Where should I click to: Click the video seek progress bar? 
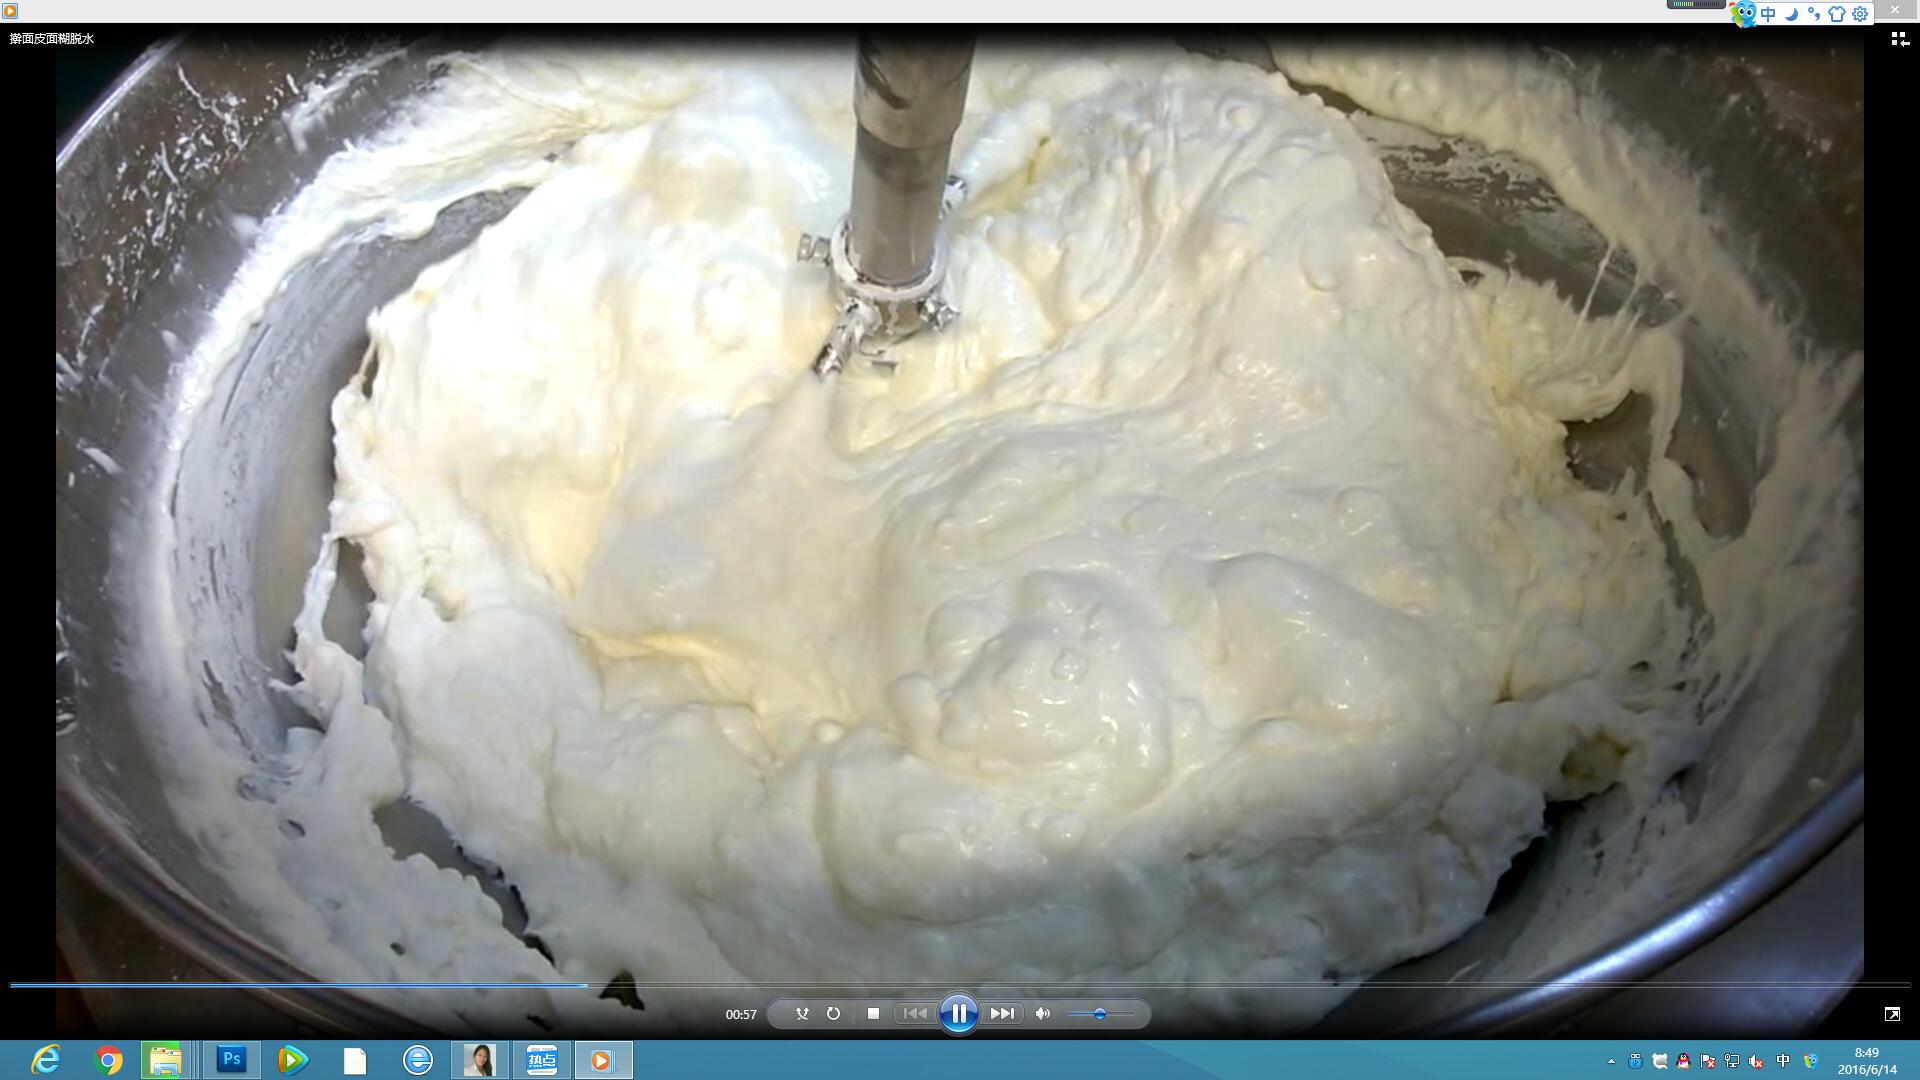(960, 985)
